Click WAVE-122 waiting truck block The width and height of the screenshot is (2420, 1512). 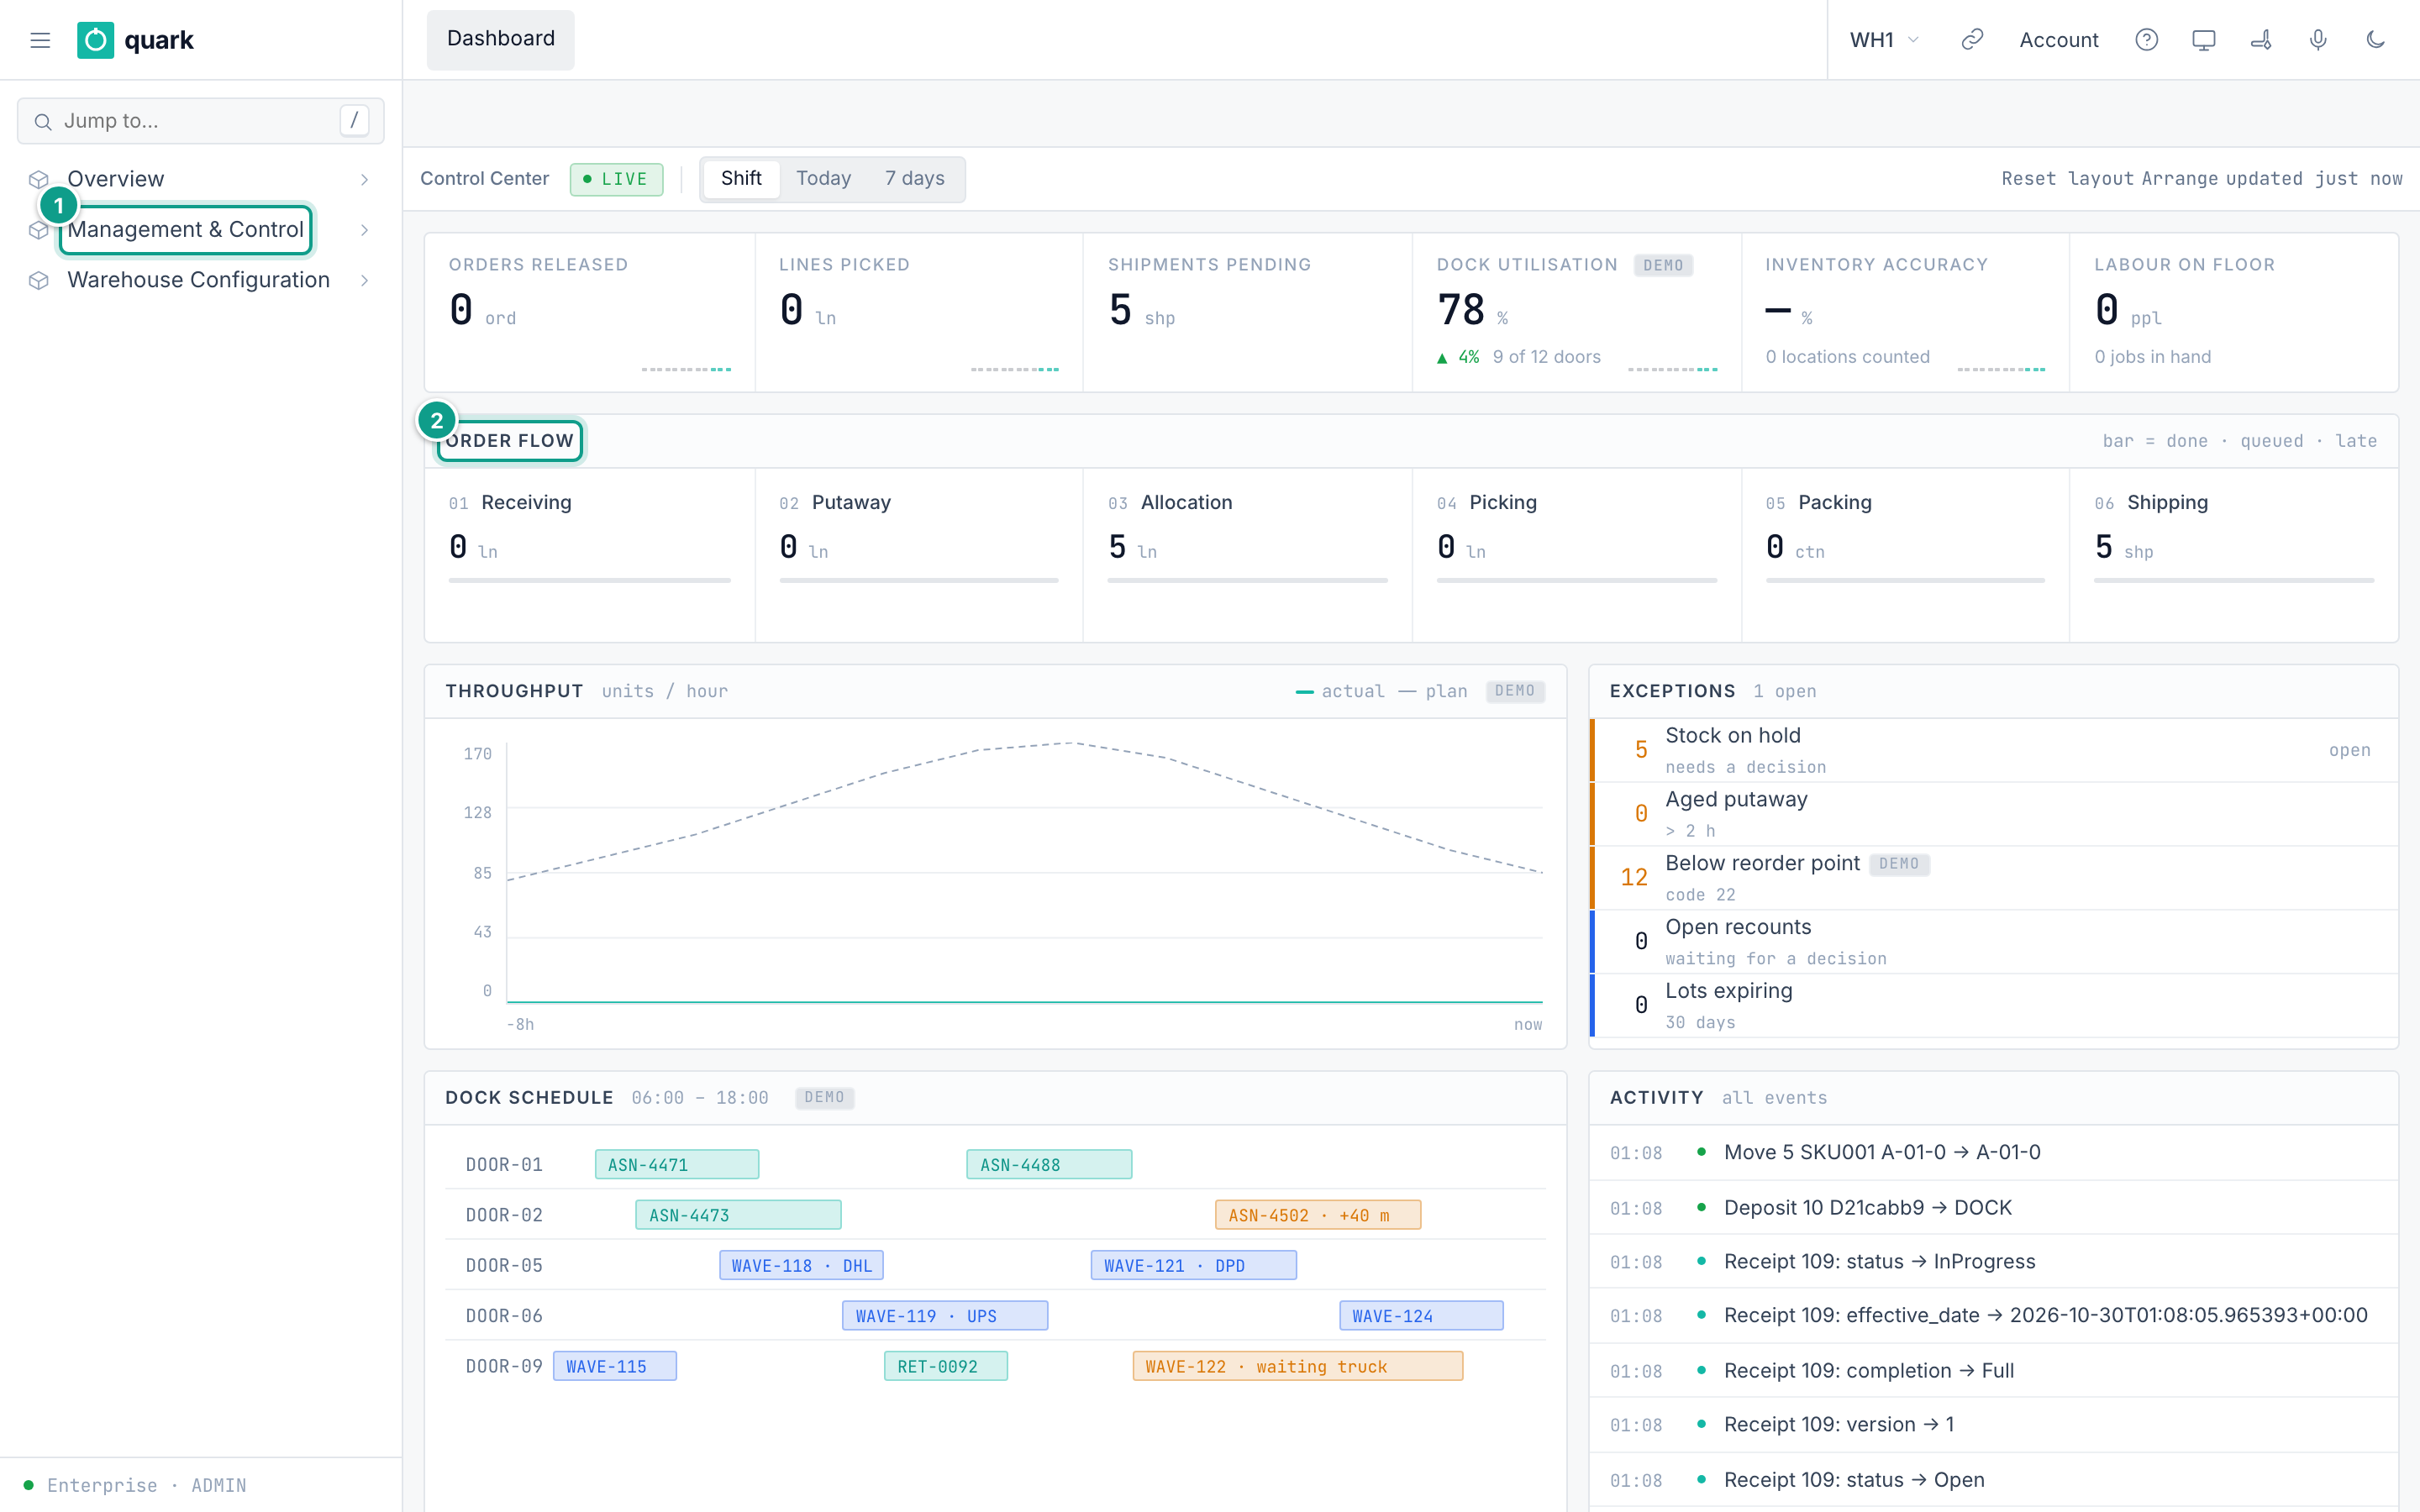coord(1298,1366)
